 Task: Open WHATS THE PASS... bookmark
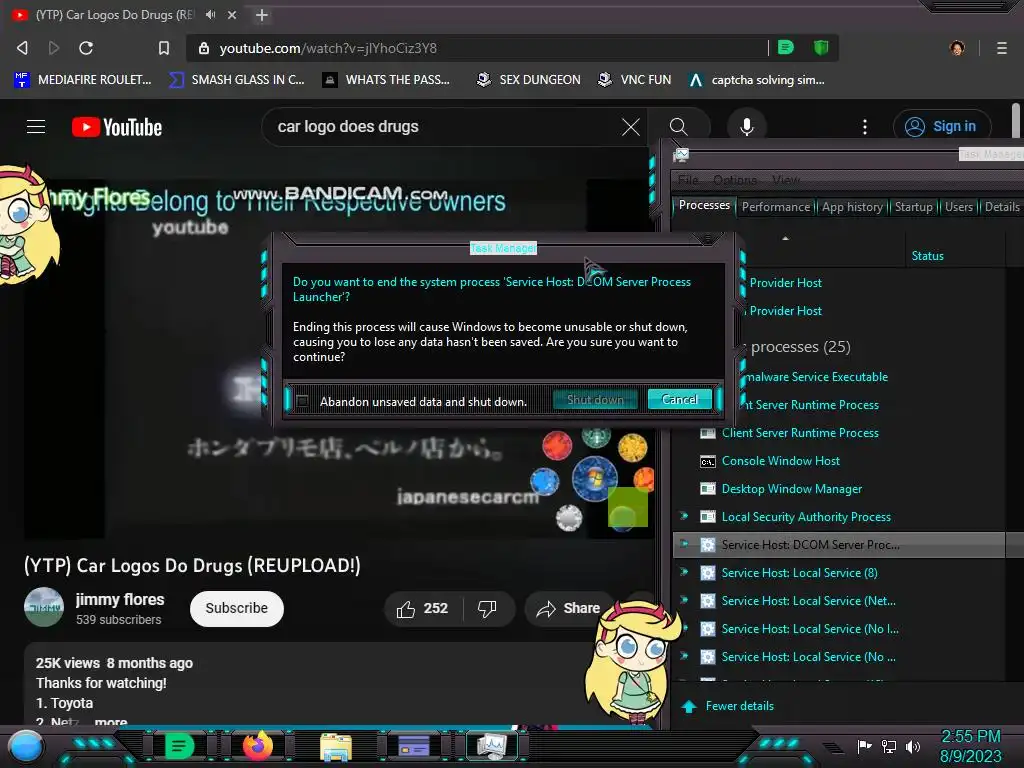[387, 80]
